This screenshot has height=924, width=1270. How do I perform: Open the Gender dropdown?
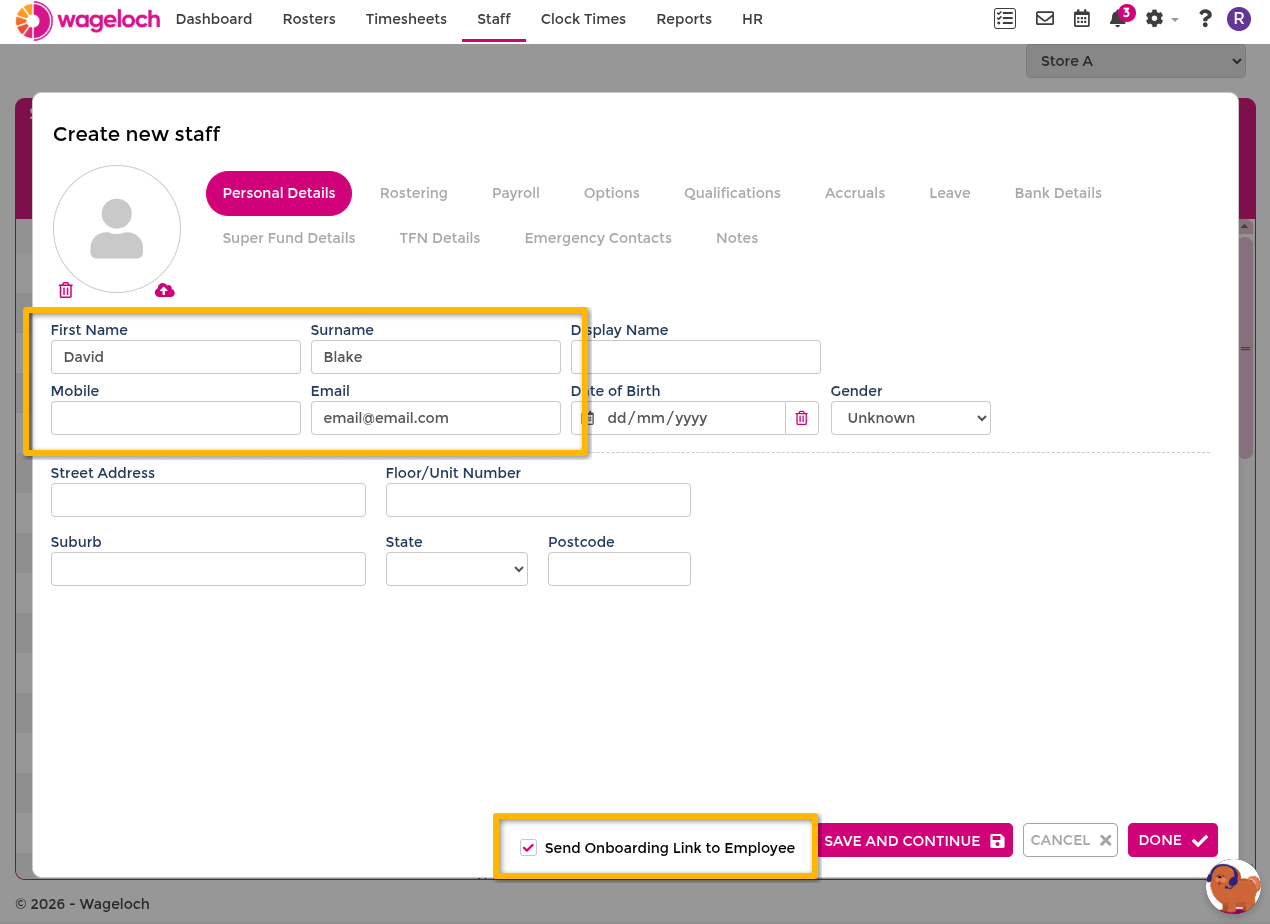coord(911,418)
